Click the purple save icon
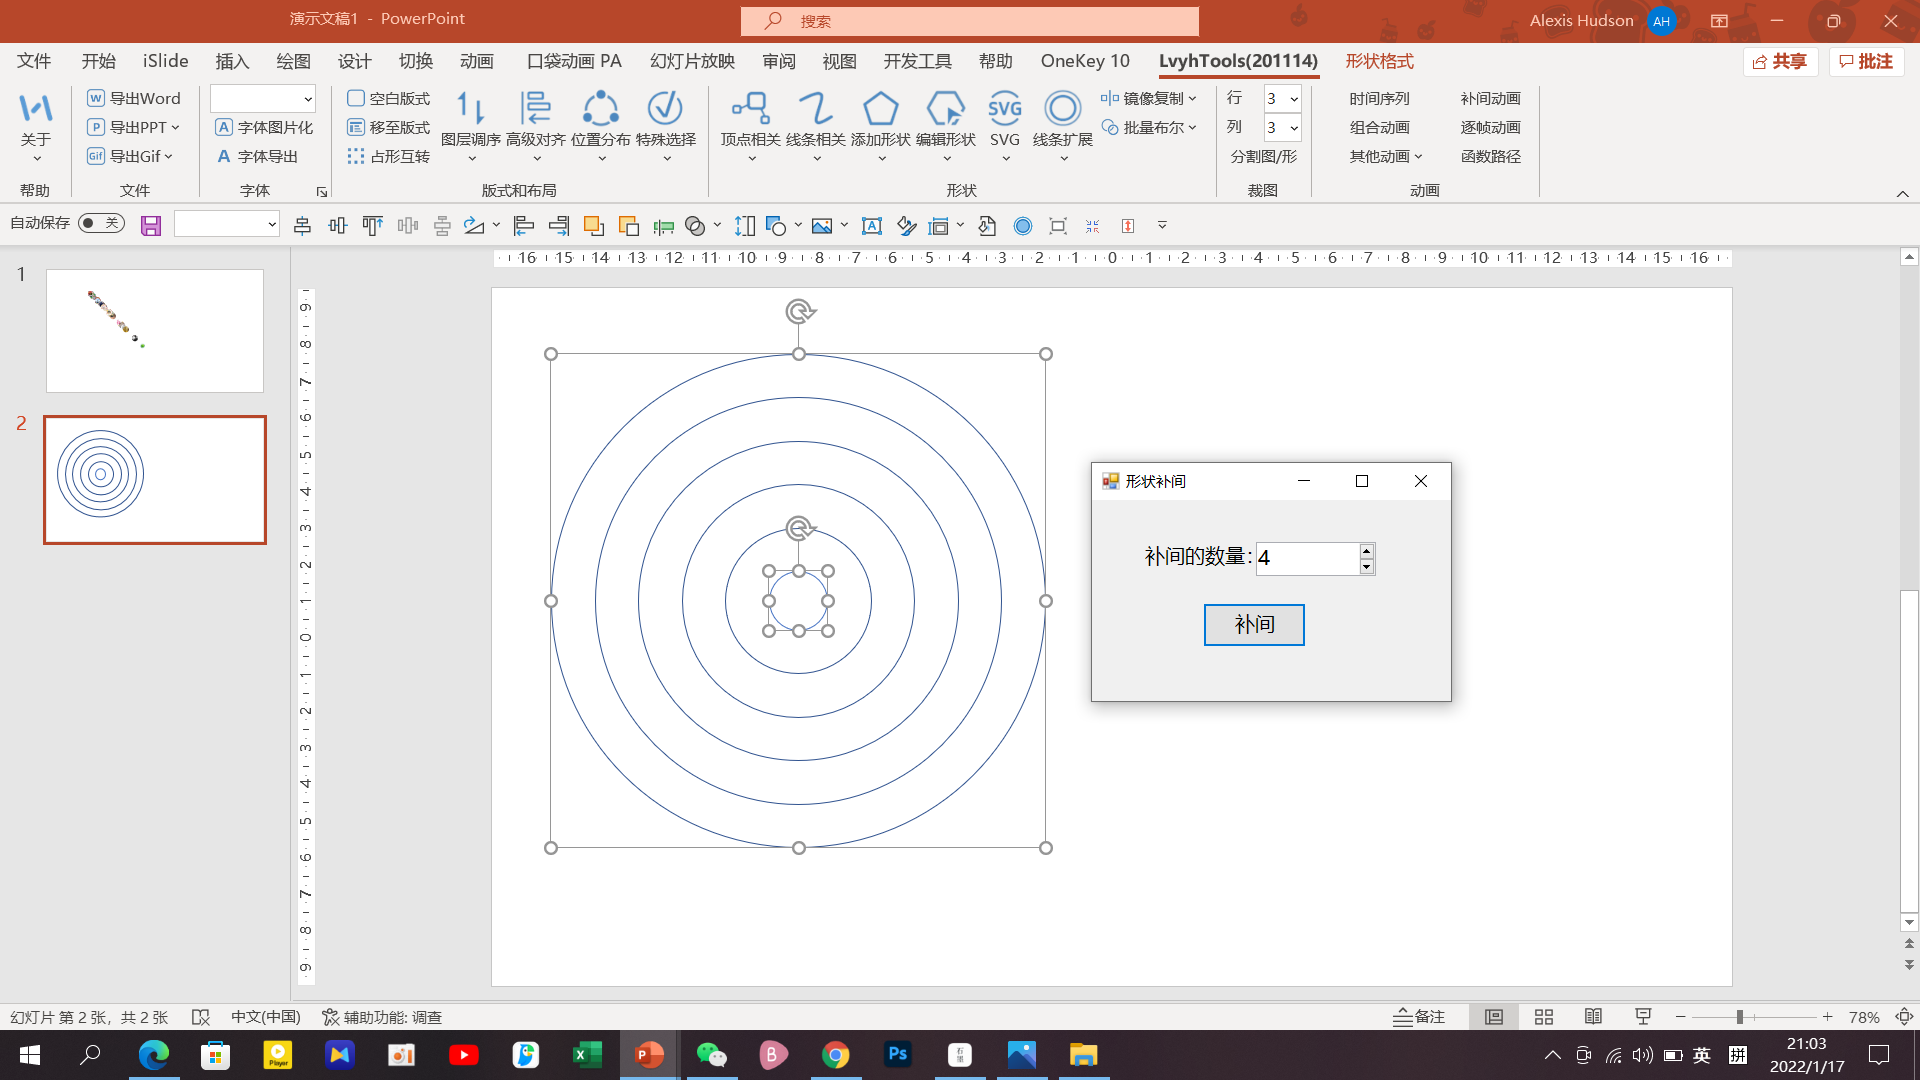 [x=151, y=226]
